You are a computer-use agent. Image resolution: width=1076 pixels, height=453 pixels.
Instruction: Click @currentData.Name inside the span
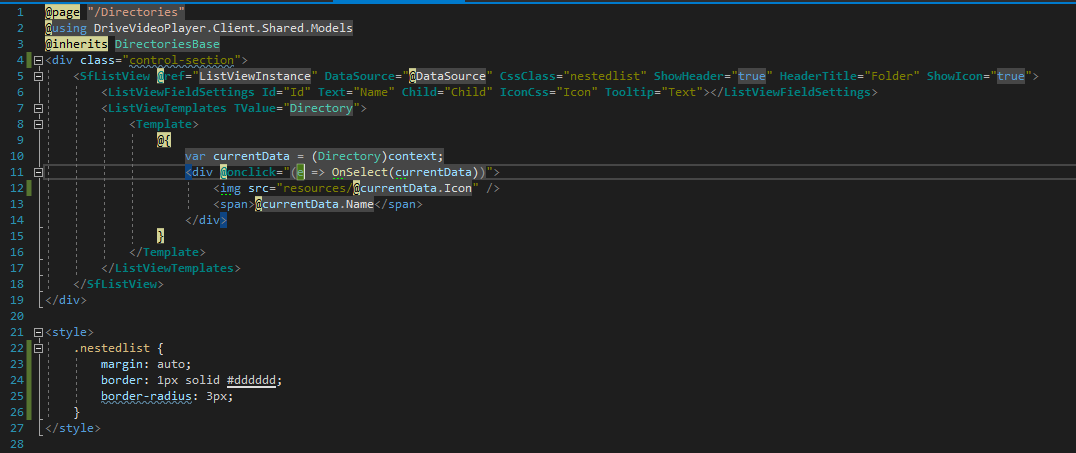pos(314,205)
